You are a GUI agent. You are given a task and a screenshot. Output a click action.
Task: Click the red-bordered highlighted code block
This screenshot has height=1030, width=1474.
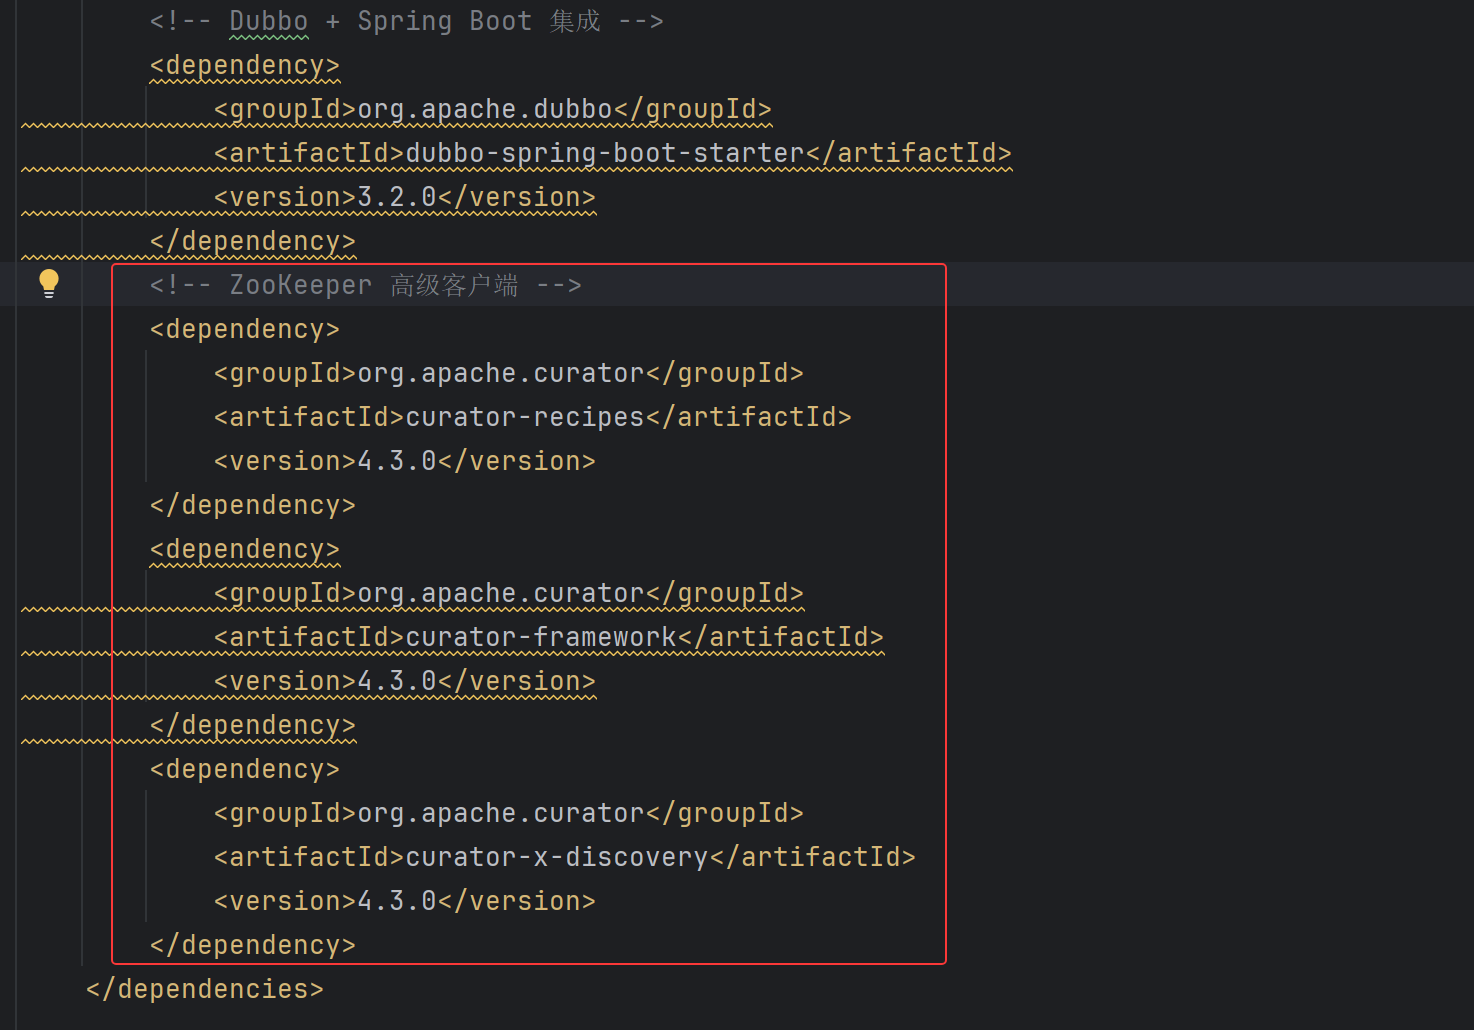click(x=528, y=614)
